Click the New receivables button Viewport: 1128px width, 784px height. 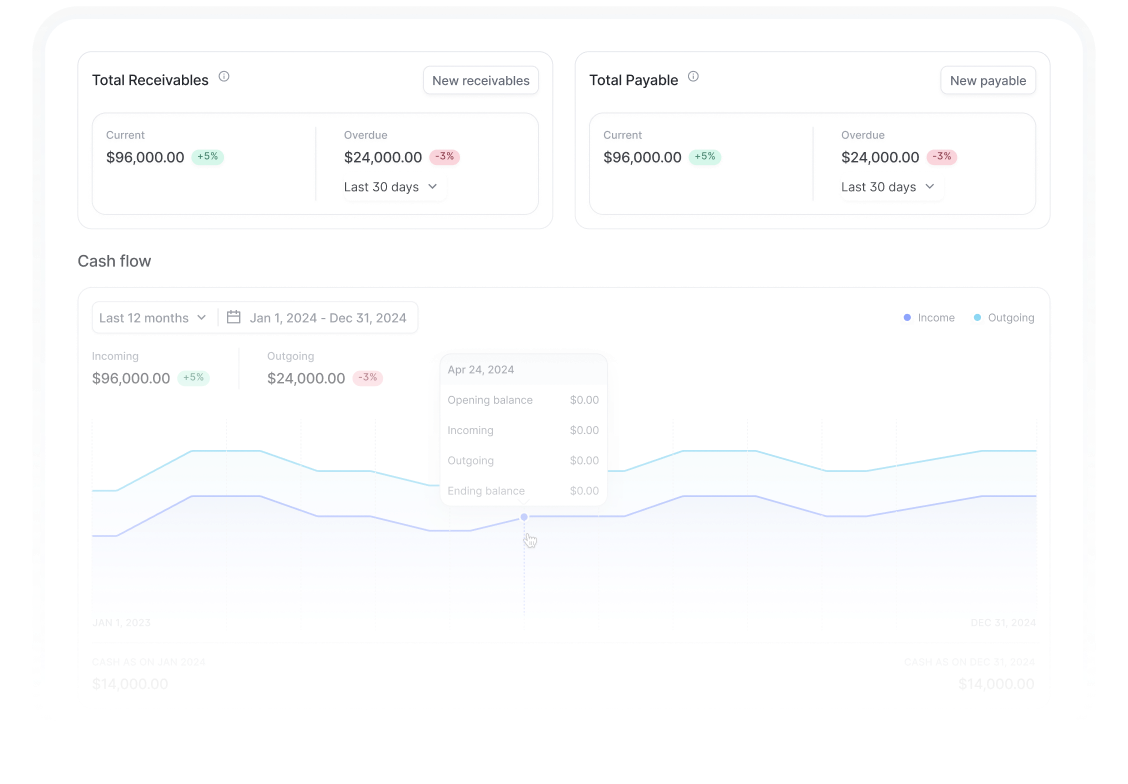(481, 80)
